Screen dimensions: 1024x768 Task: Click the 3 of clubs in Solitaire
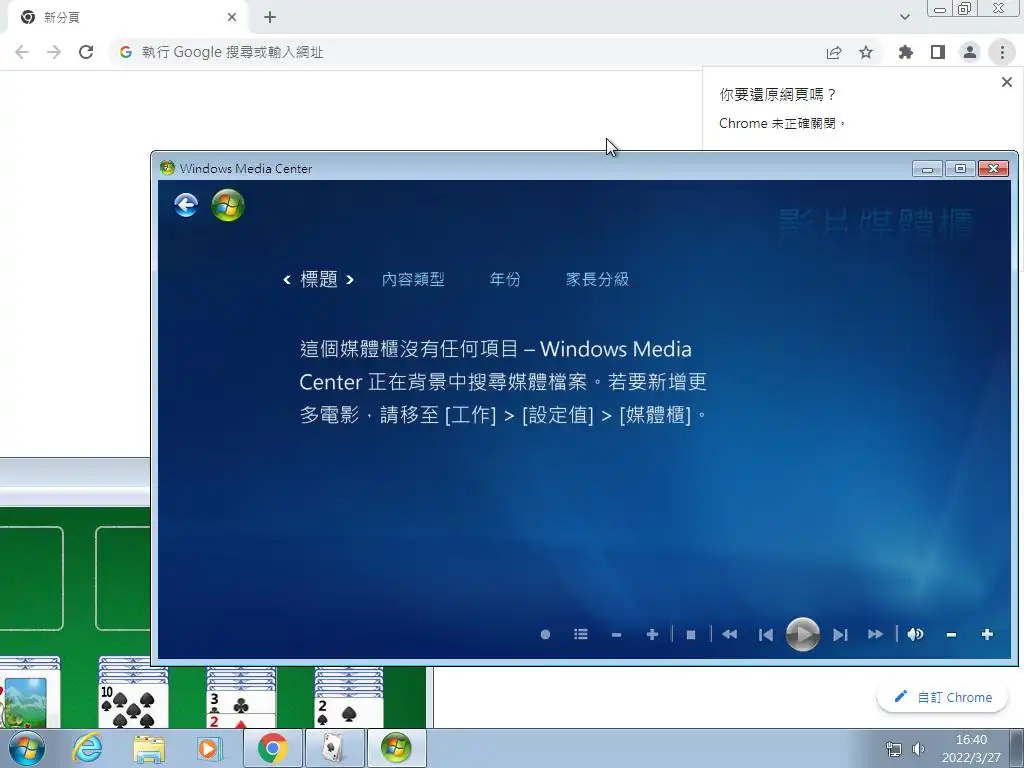click(x=241, y=702)
